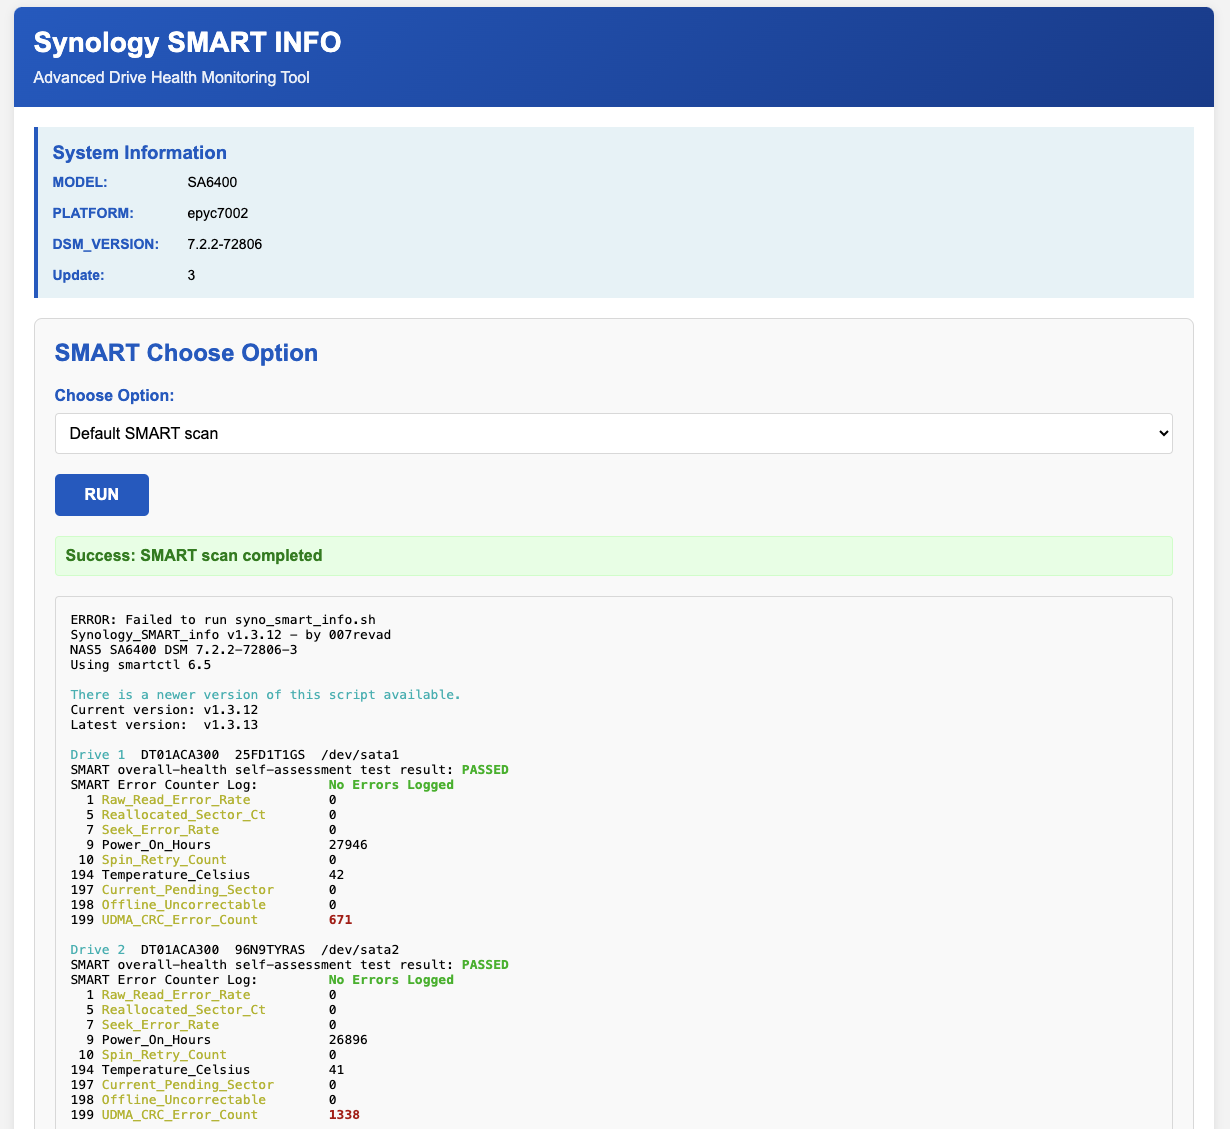The image size is (1230, 1129).
Task: Select Drive 2 UDMA CRC error count "1338"
Action: coord(344,1115)
